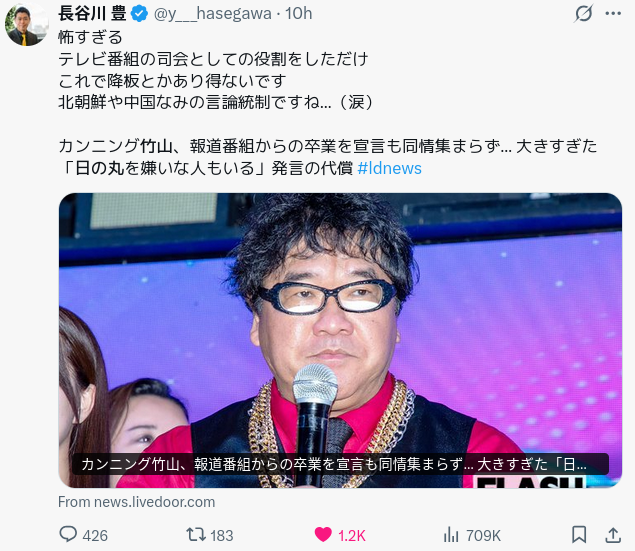This screenshot has height=551, width=635.
Task: Click the display name 長谷川 豊
Action: click(92, 13)
